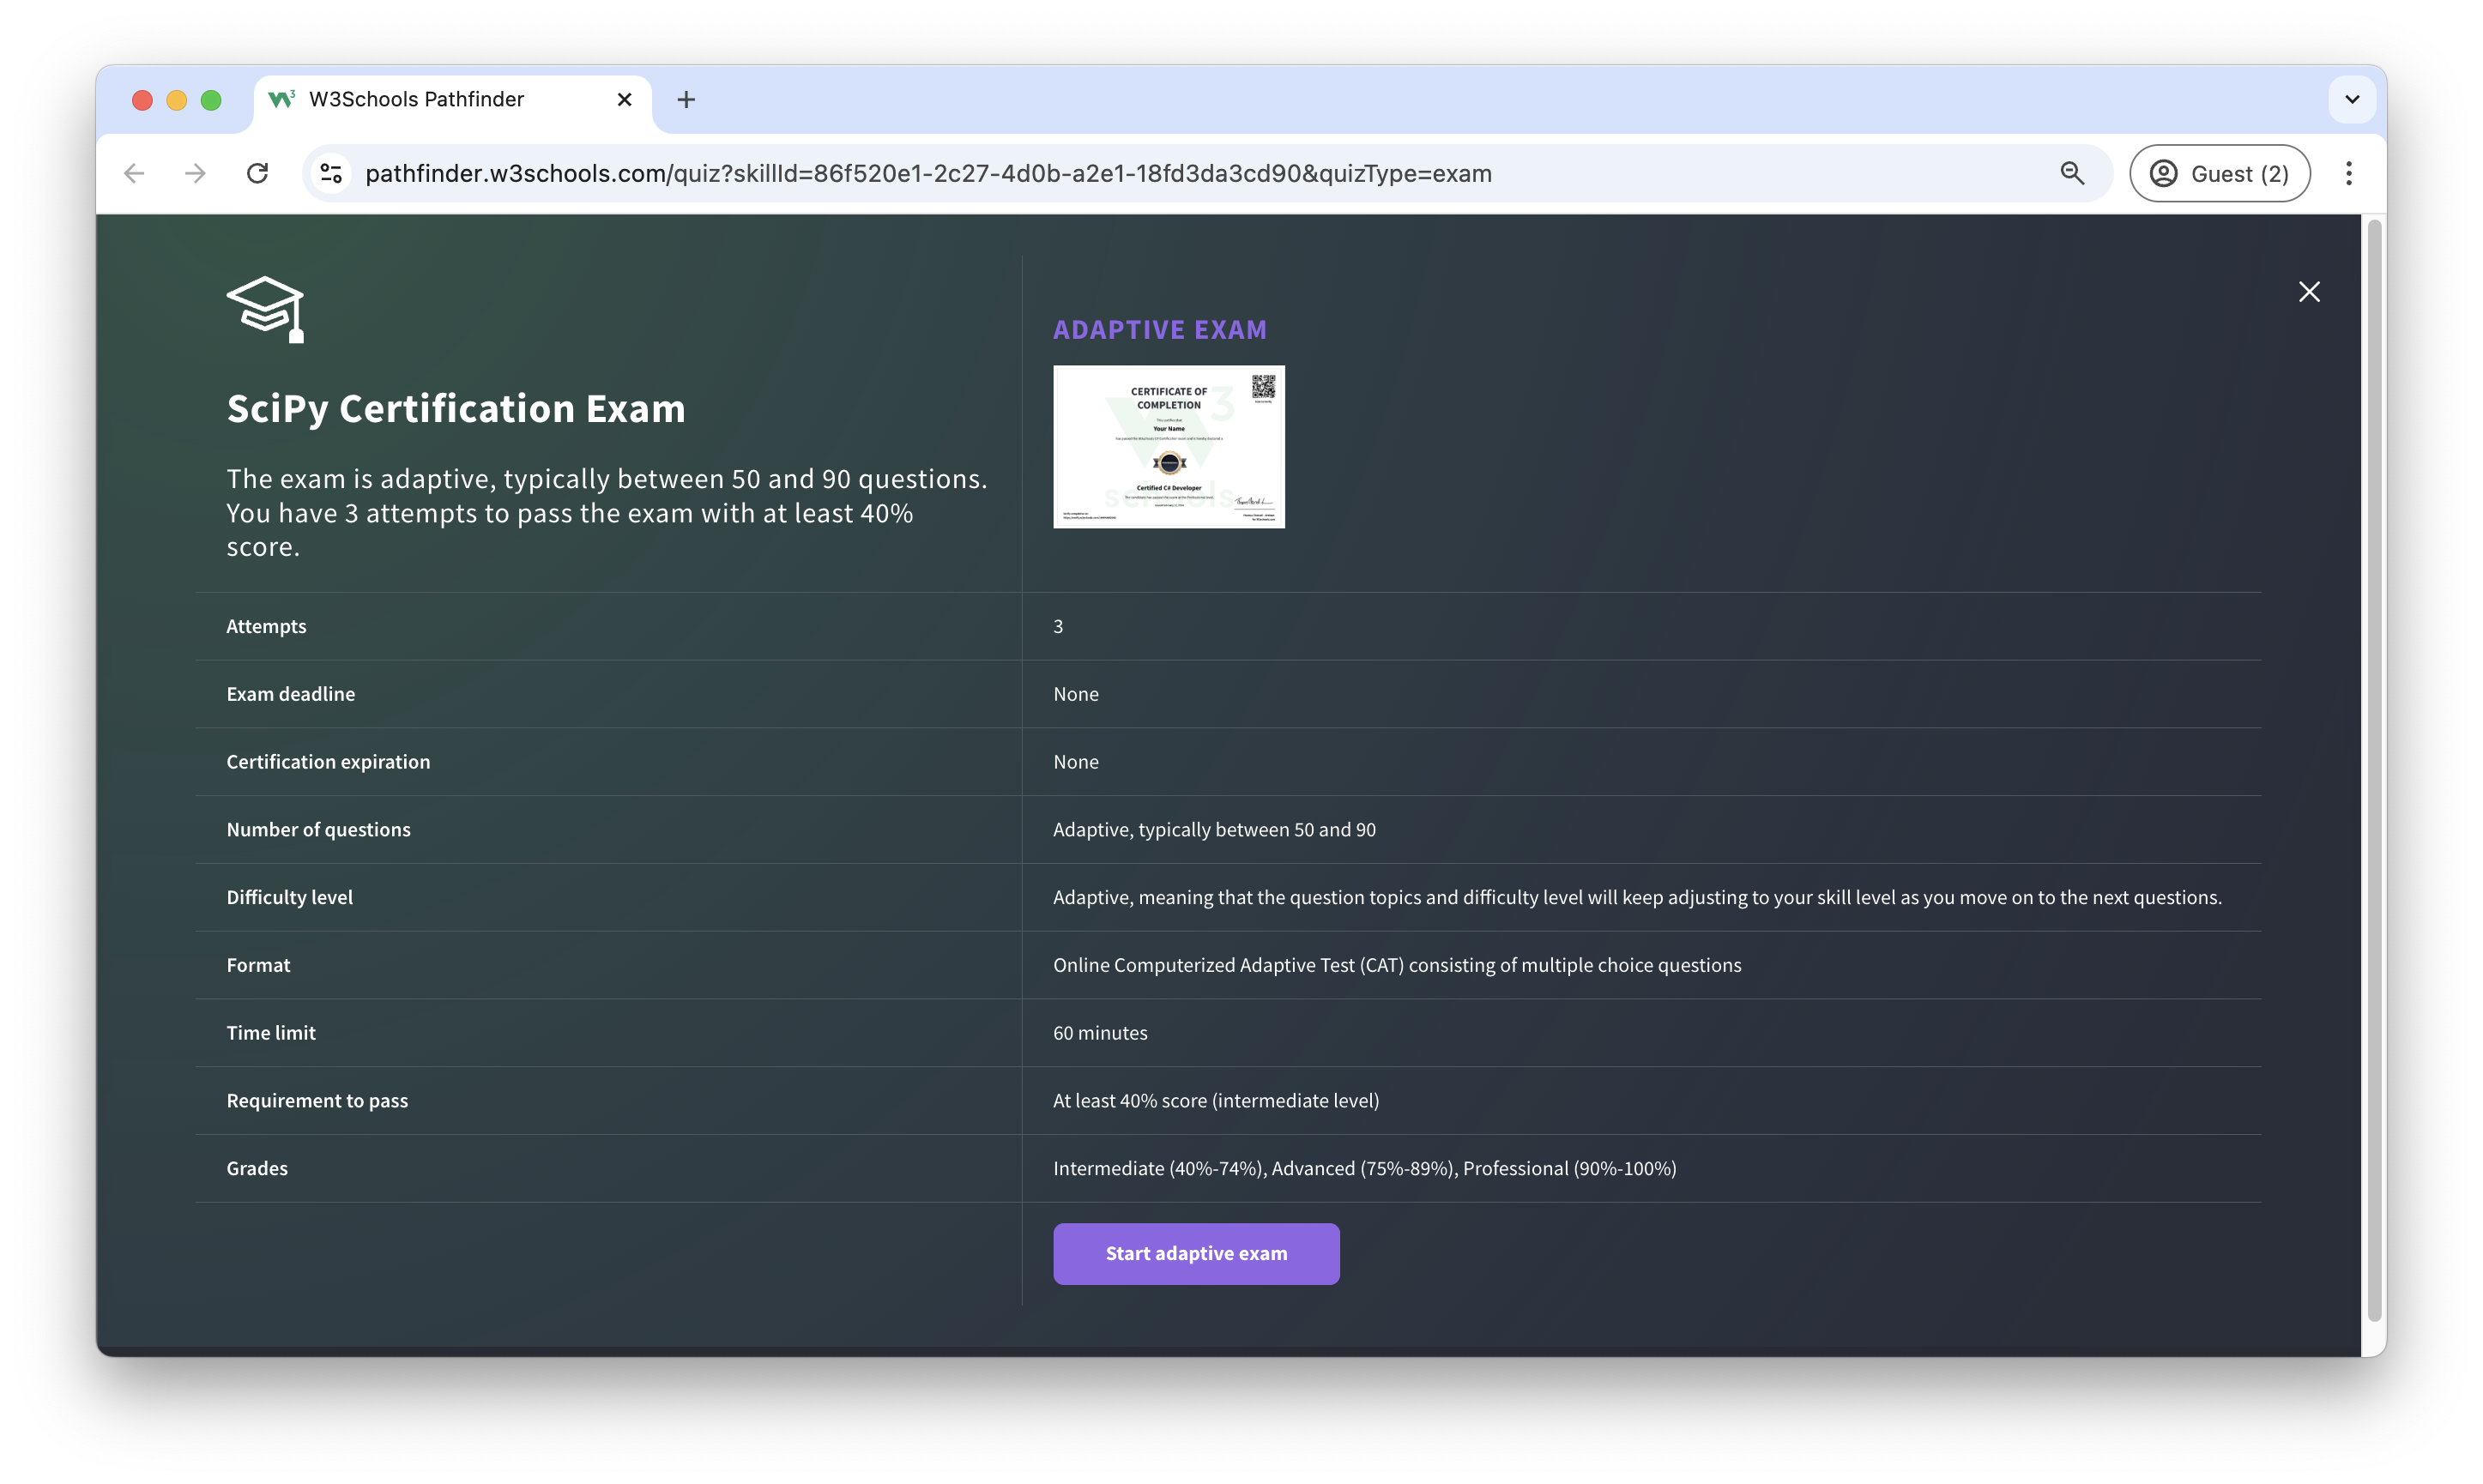Click the certificate of completion thumbnail
The image size is (2483, 1484).
(x=1168, y=446)
